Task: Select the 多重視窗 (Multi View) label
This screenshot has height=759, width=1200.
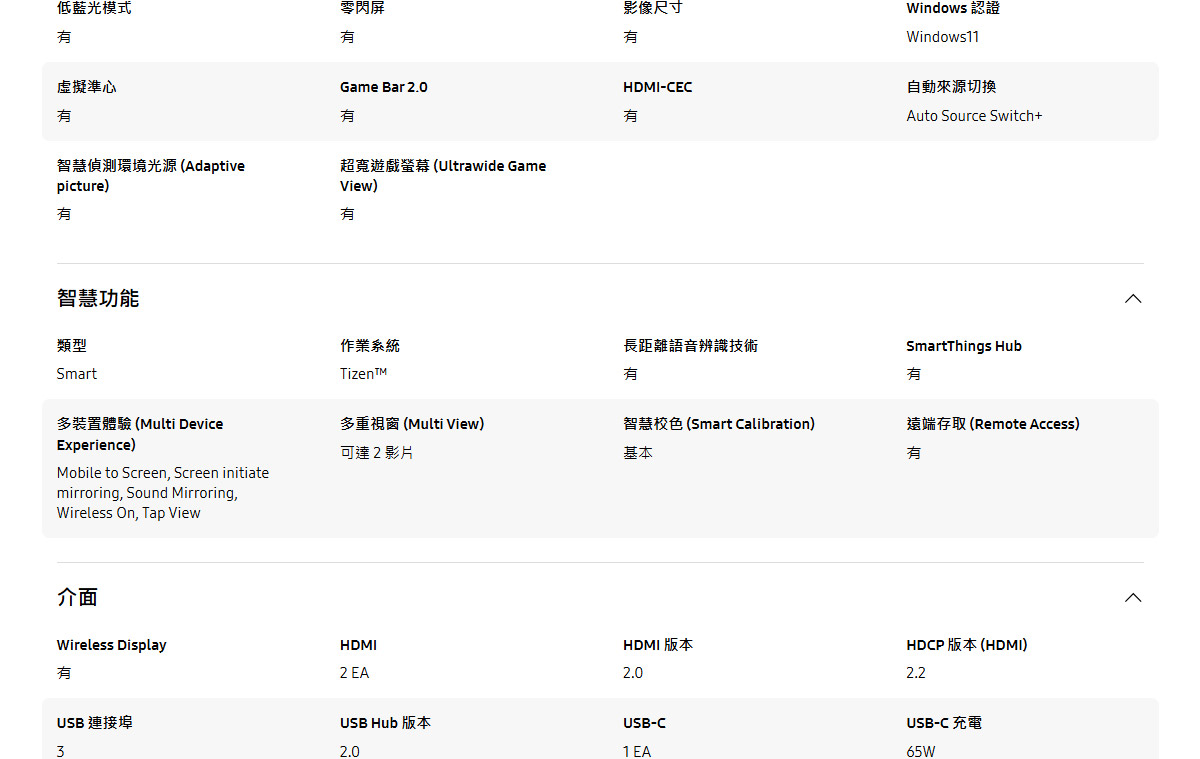Action: coord(411,424)
